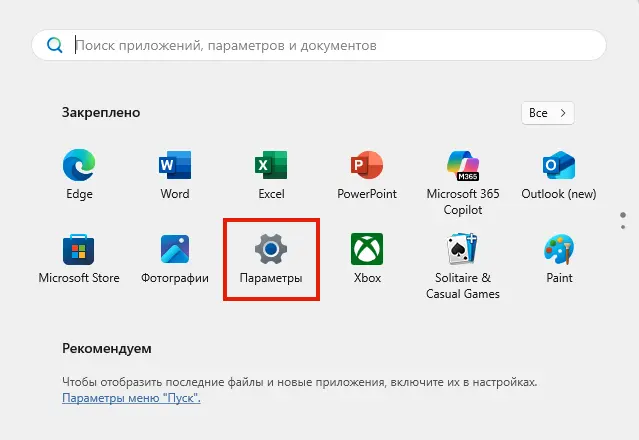
Task: Click the Закреплено section heading
Action: pyautogui.click(x=101, y=112)
